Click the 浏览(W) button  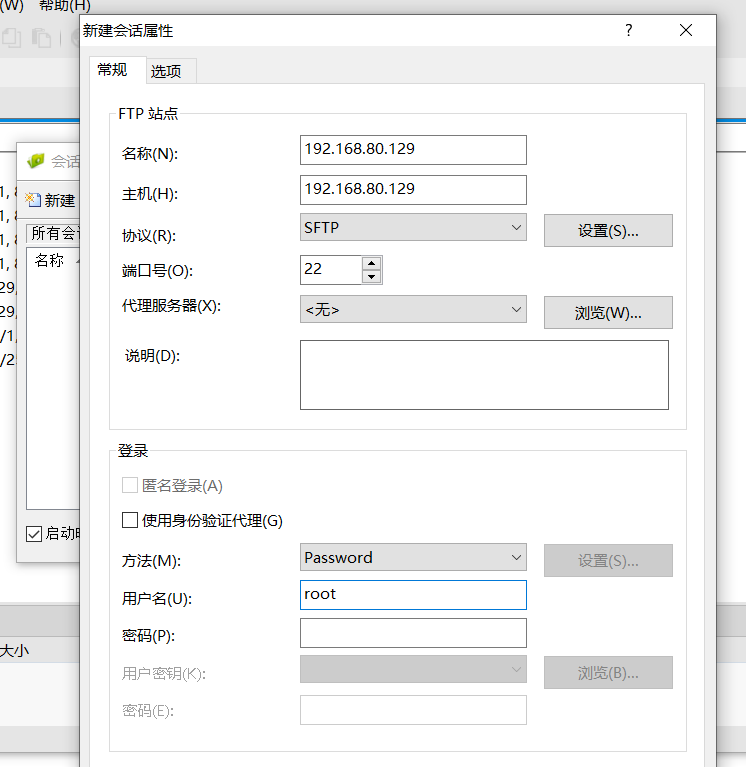[608, 313]
